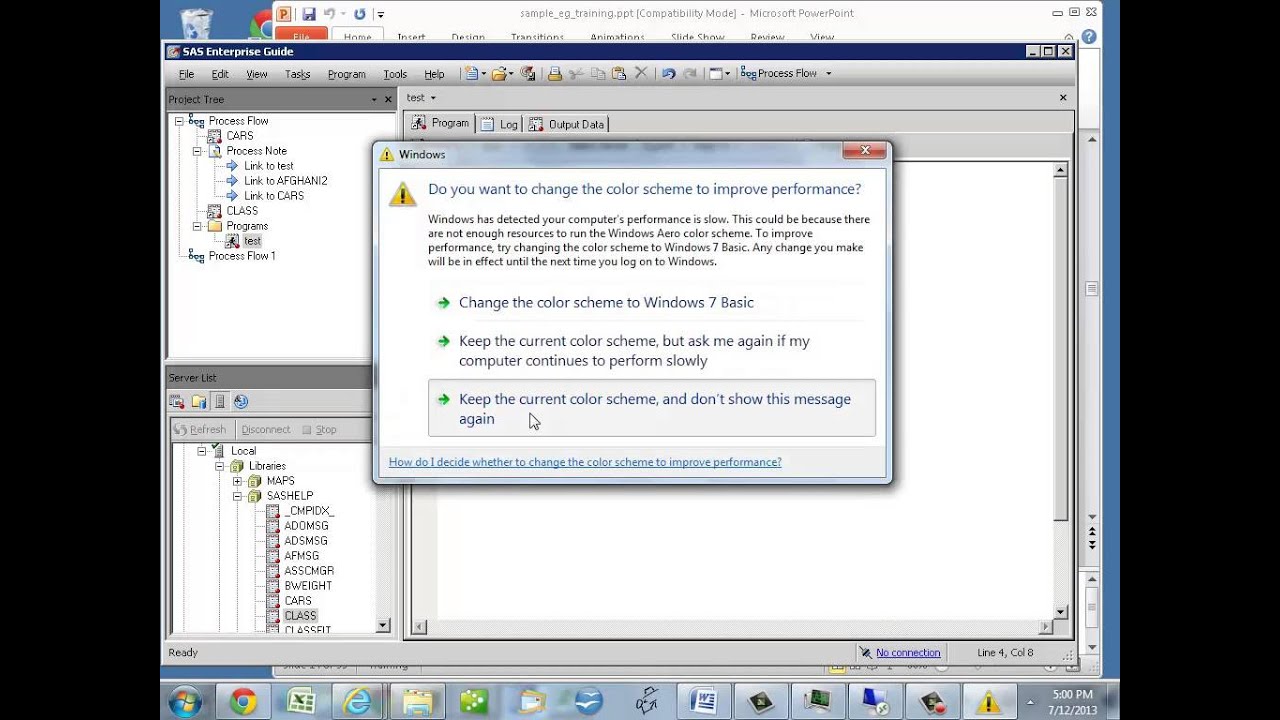Click Stop in Server List
1280x720 pixels.
click(320, 430)
